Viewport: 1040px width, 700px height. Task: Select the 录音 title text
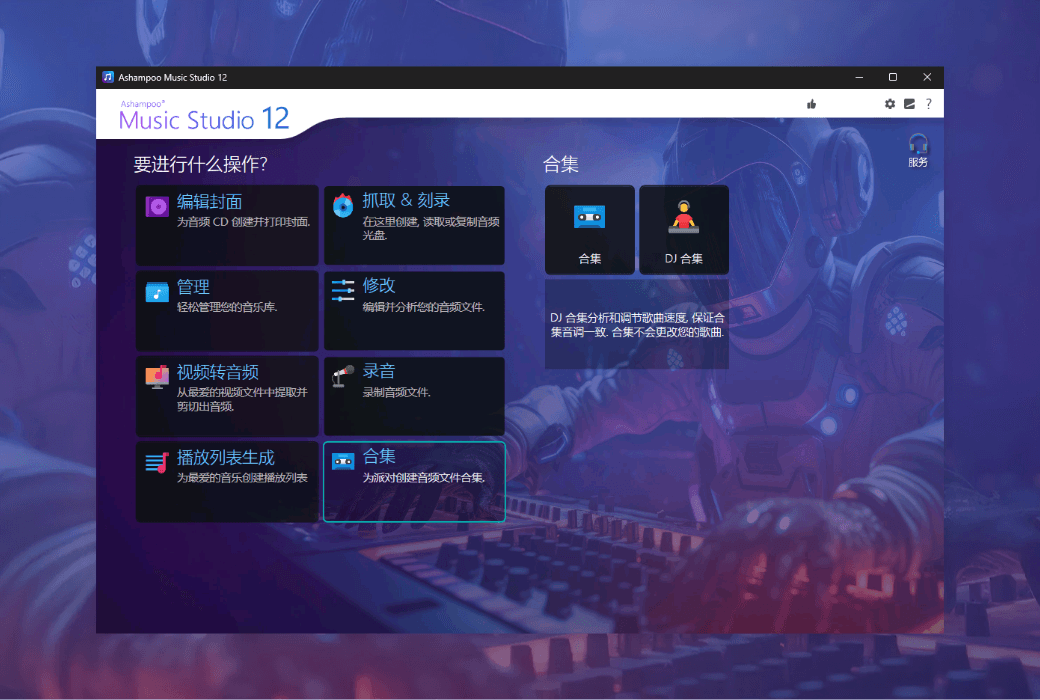coord(379,371)
